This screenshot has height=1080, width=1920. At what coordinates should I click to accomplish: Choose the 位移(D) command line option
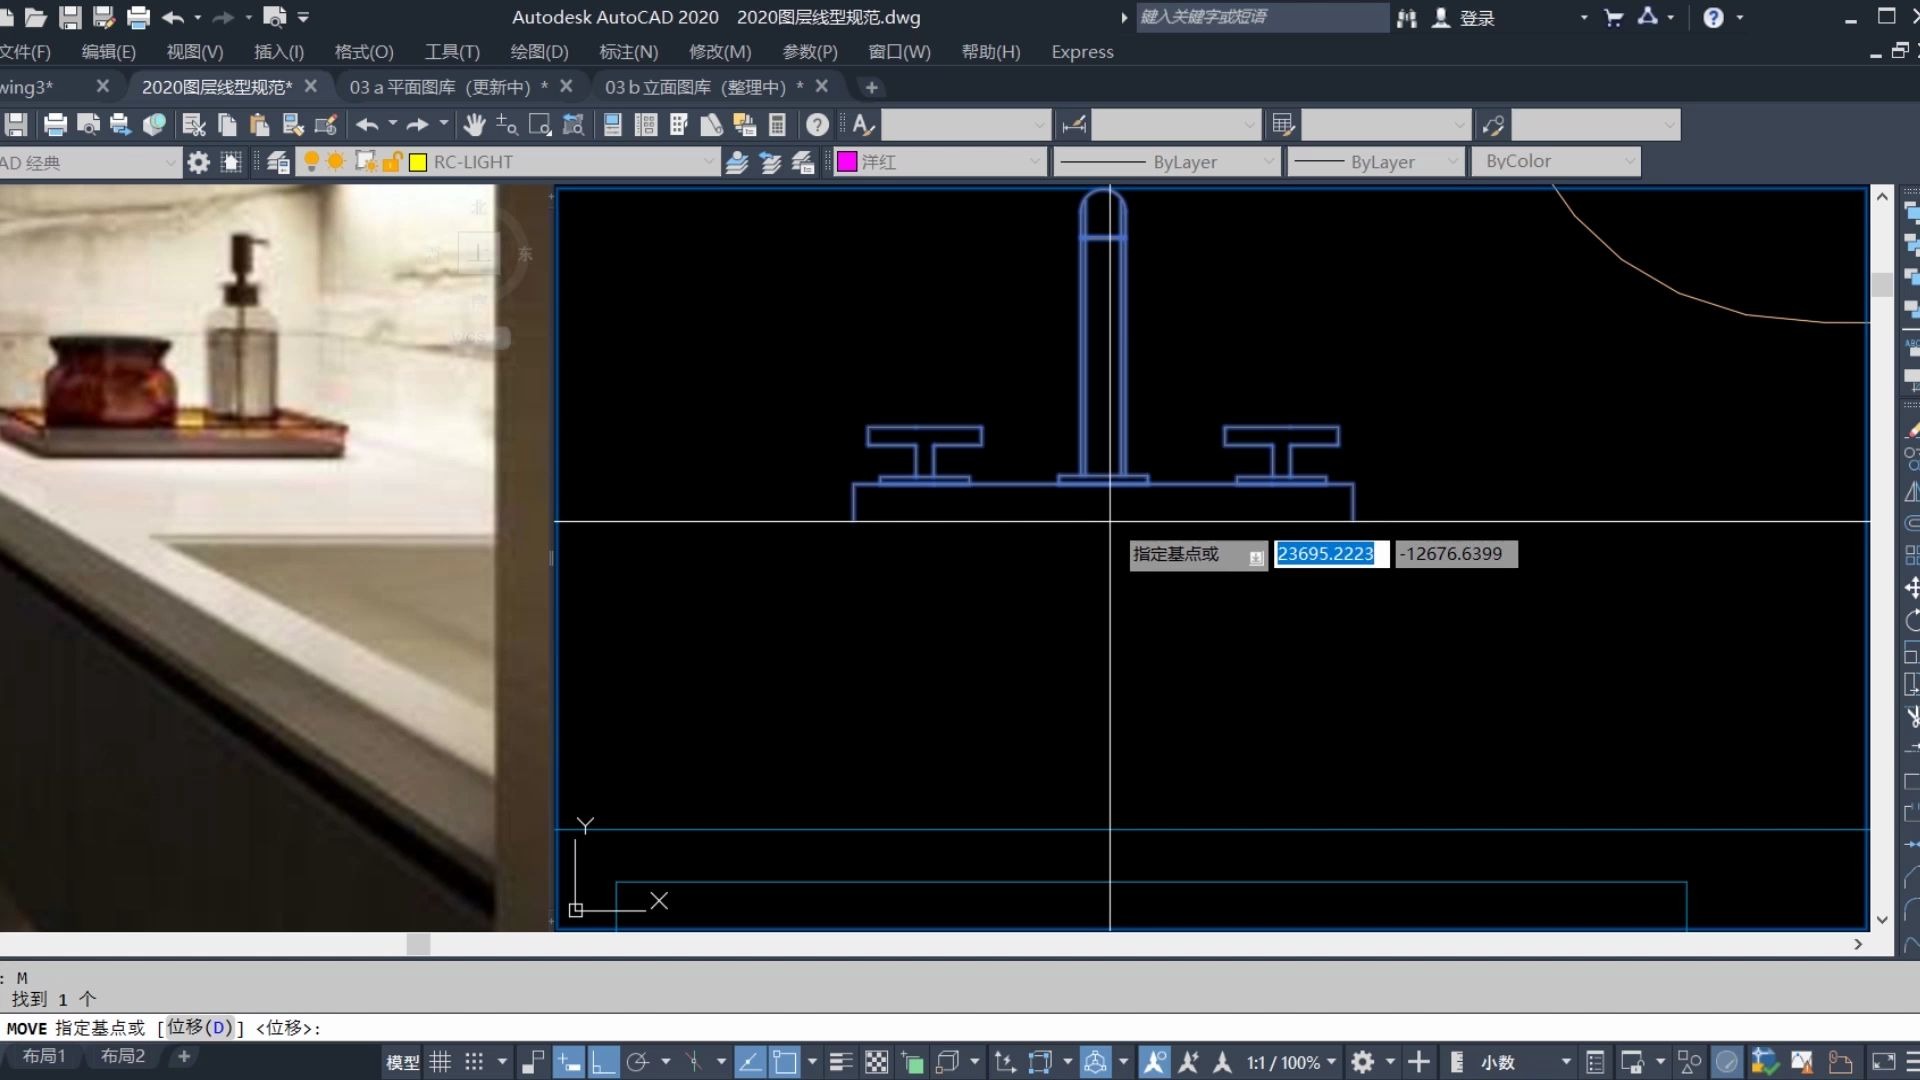click(x=200, y=1027)
